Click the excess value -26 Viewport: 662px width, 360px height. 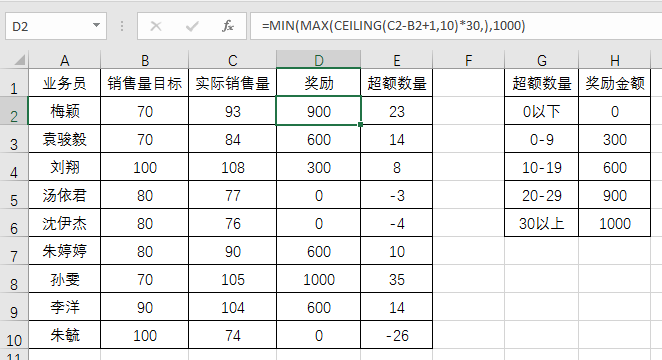coord(397,335)
